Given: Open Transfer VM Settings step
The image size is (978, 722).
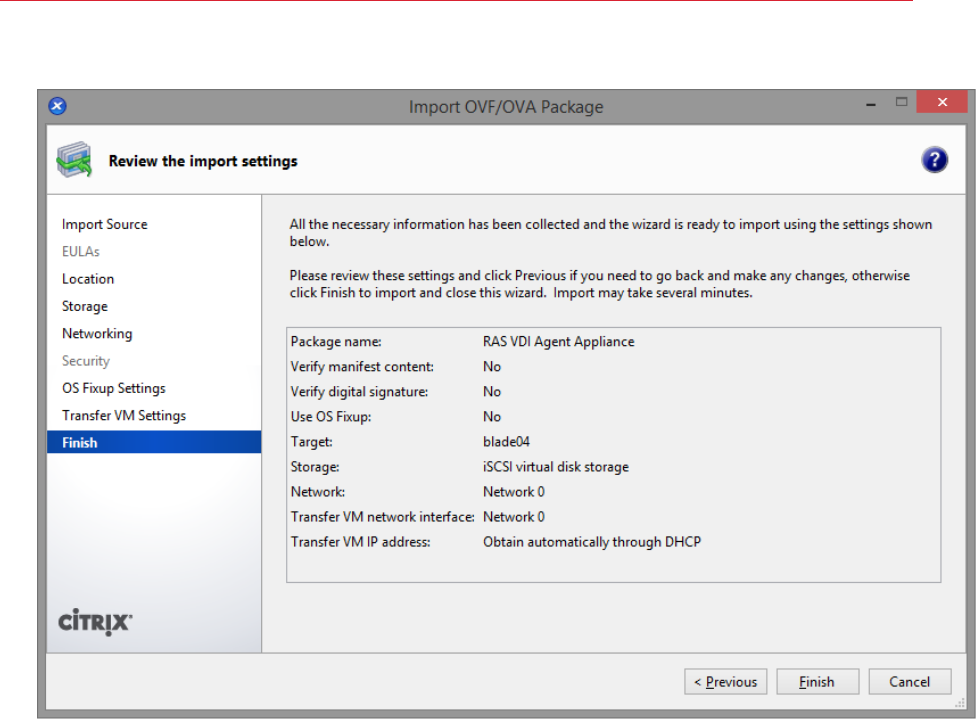Looking at the screenshot, I should click(x=124, y=416).
